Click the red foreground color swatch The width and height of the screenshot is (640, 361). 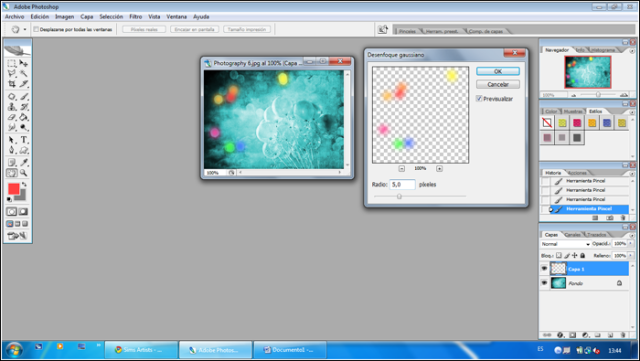tap(13, 189)
